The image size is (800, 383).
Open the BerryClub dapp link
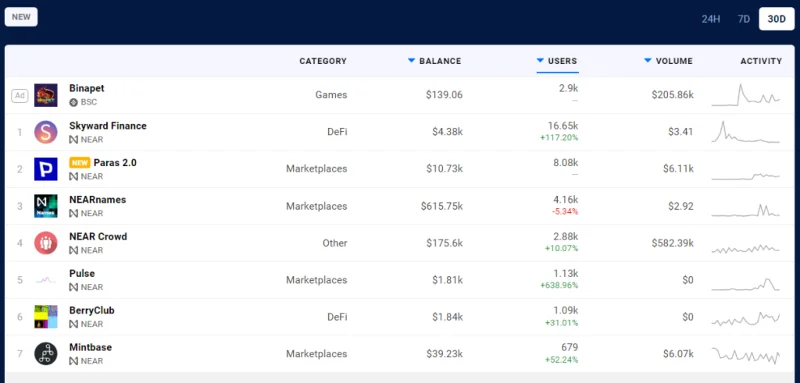click(92, 310)
